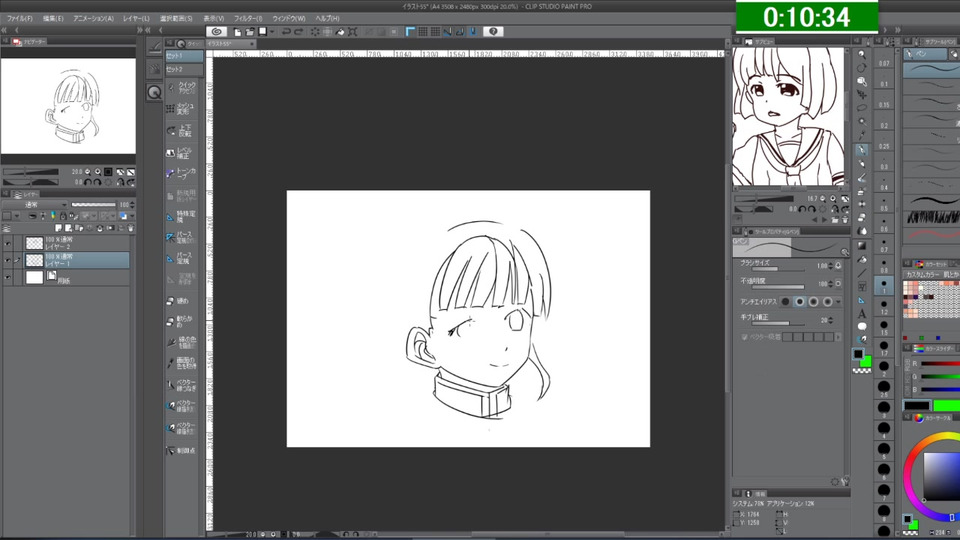The image size is (960, 540).
Task: Open the アニメーション(A) menu
Action: tap(93, 19)
